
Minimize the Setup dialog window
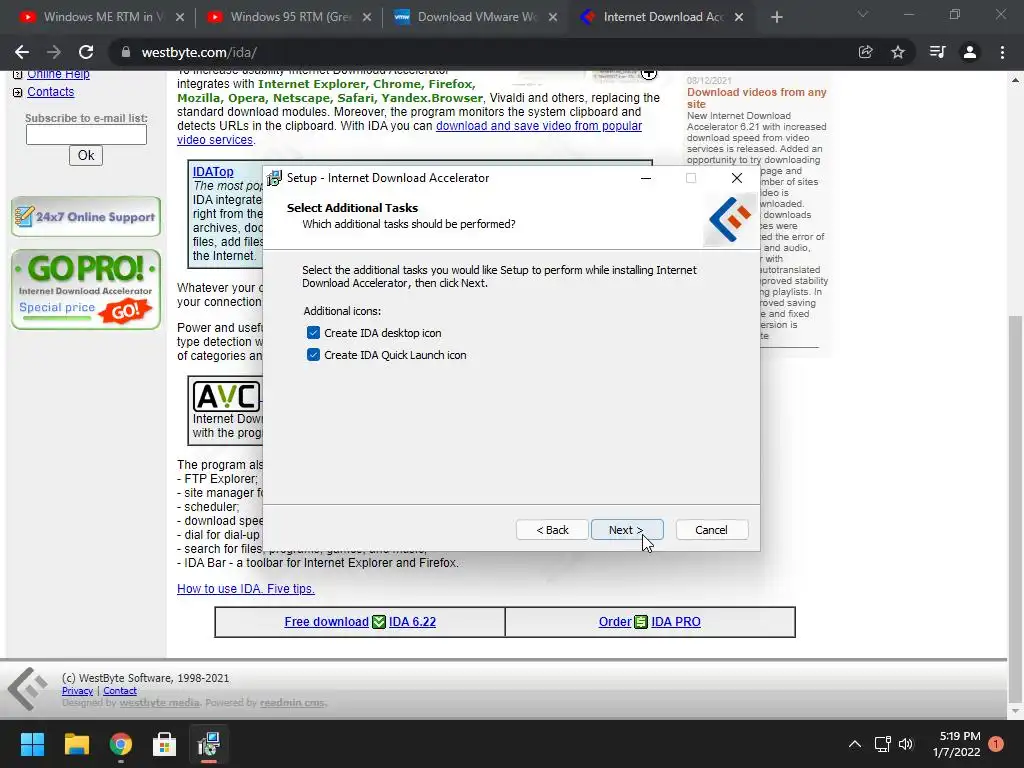click(646, 178)
